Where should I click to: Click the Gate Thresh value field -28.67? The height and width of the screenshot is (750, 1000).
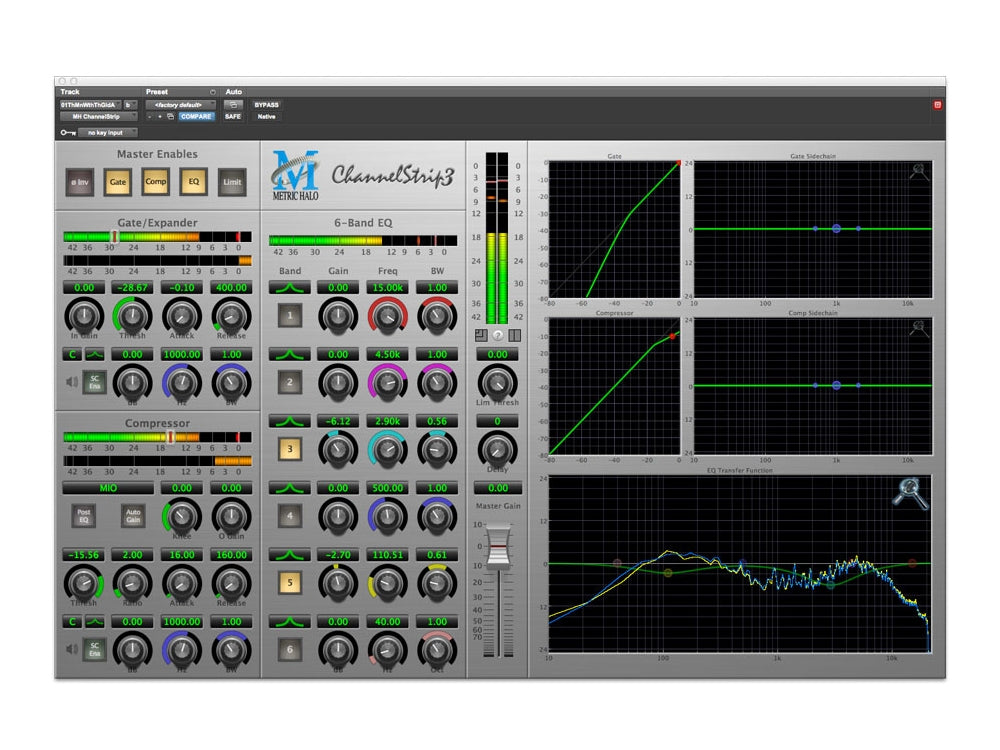click(133, 288)
